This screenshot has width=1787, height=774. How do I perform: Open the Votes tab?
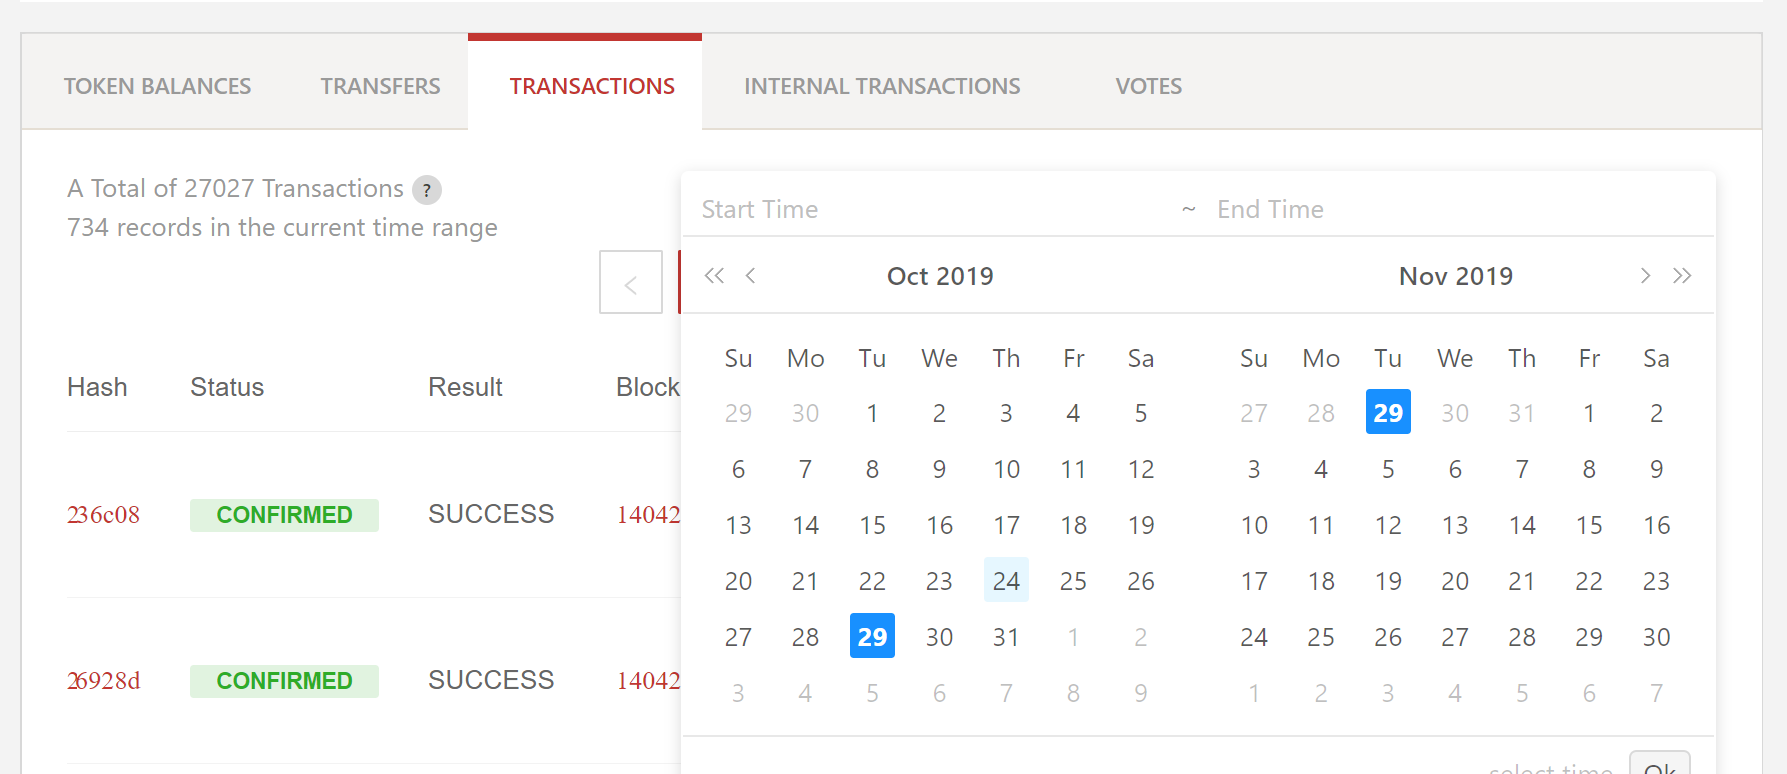1148,87
